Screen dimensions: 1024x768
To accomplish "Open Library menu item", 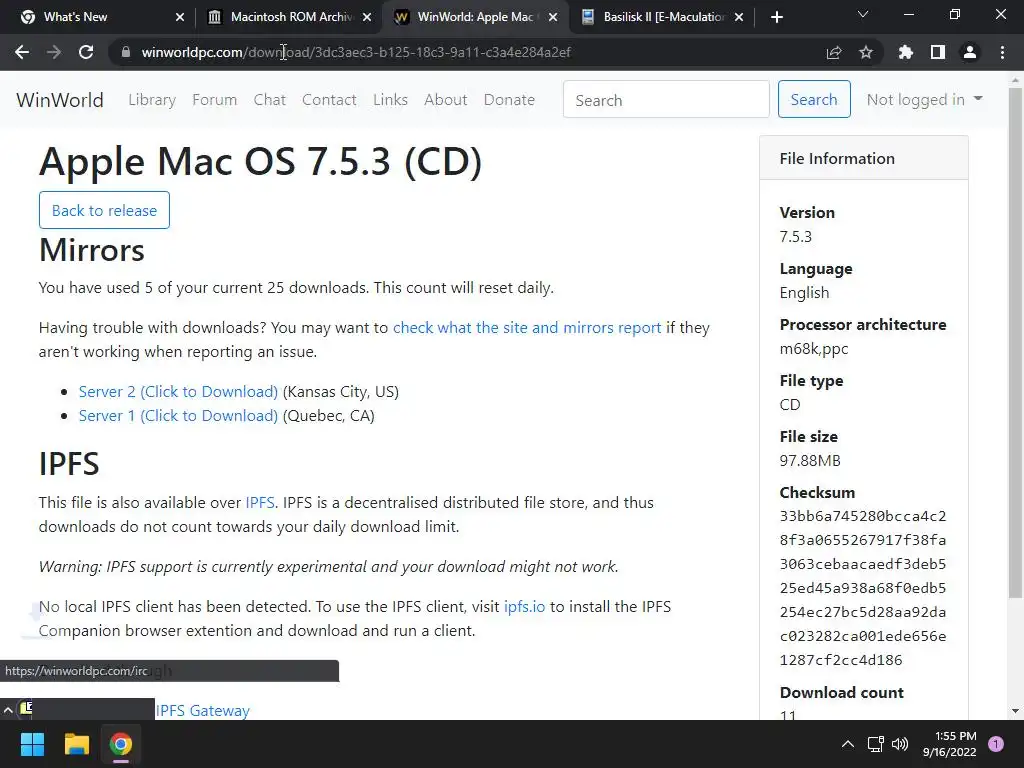I will [152, 100].
